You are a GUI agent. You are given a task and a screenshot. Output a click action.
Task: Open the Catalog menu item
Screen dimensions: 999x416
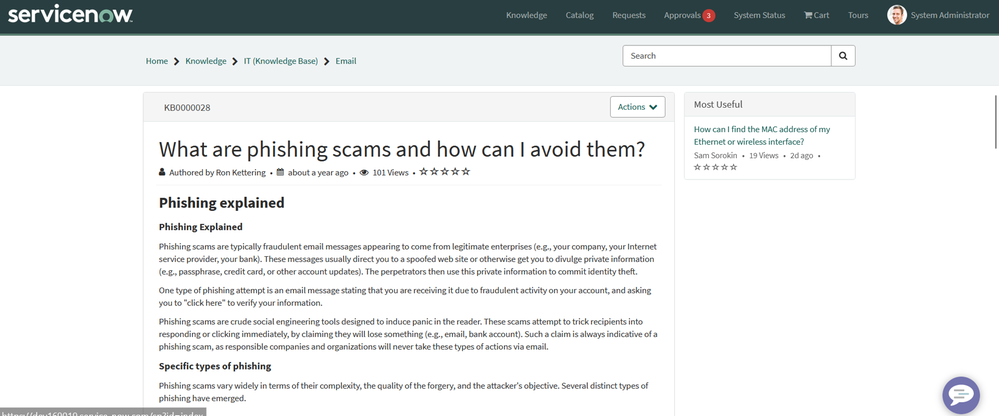[579, 15]
